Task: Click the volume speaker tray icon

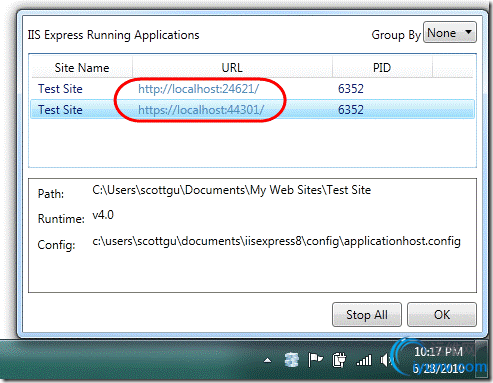Action: pos(386,360)
